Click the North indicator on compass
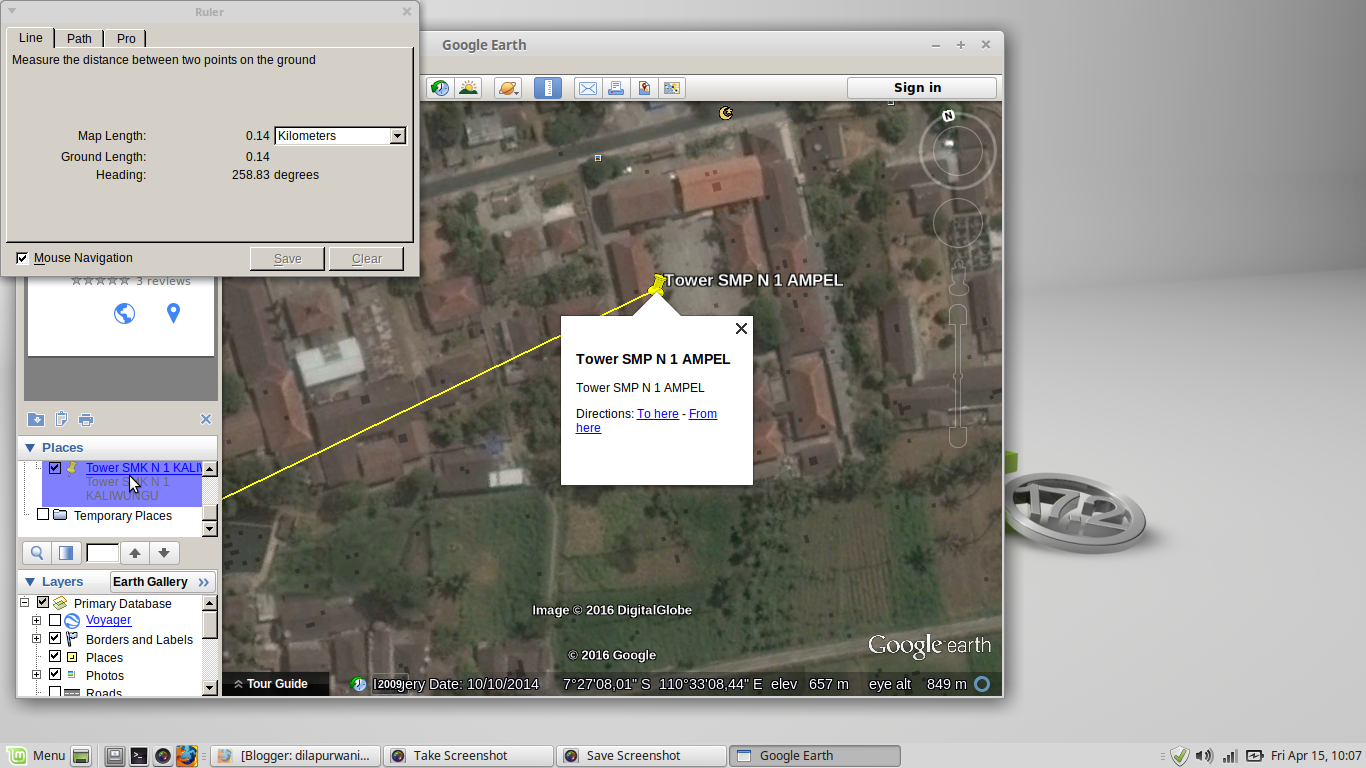1366x768 pixels. tap(948, 116)
